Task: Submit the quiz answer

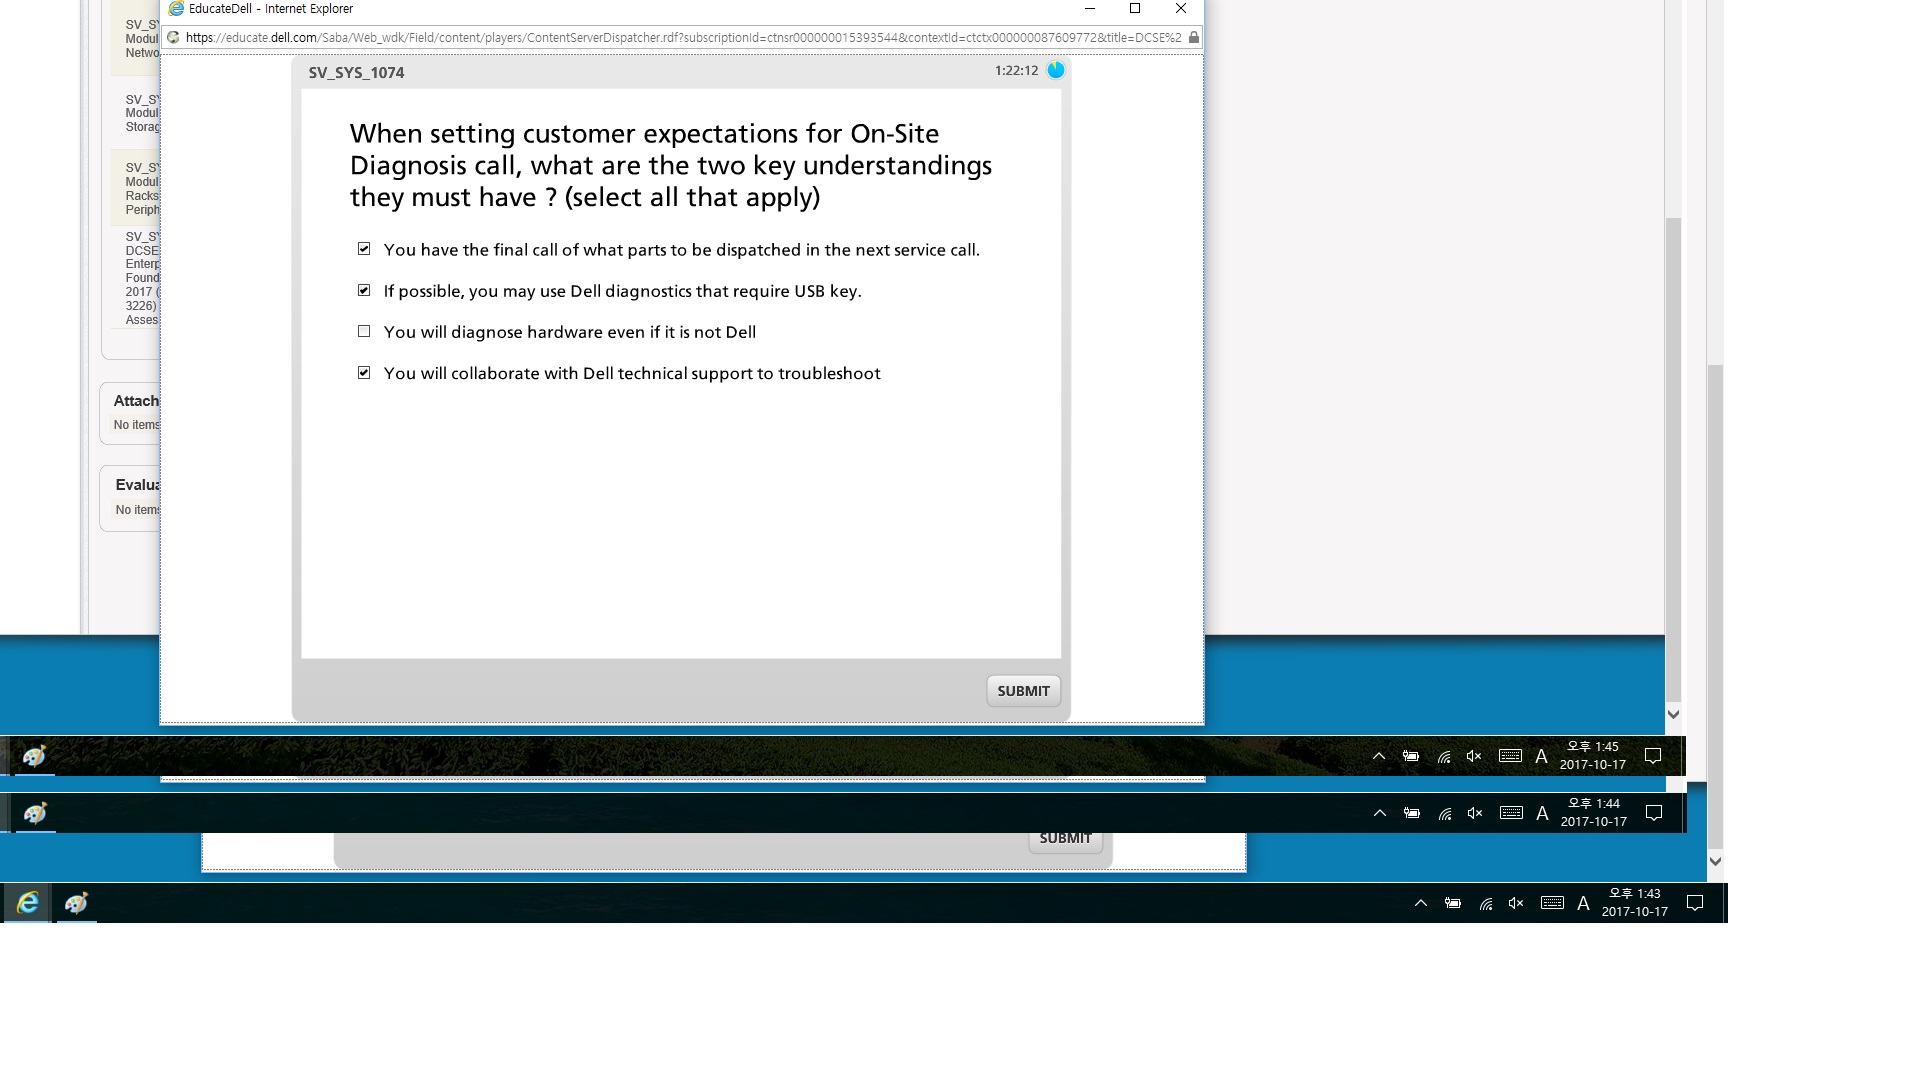Action: pos(1023,691)
